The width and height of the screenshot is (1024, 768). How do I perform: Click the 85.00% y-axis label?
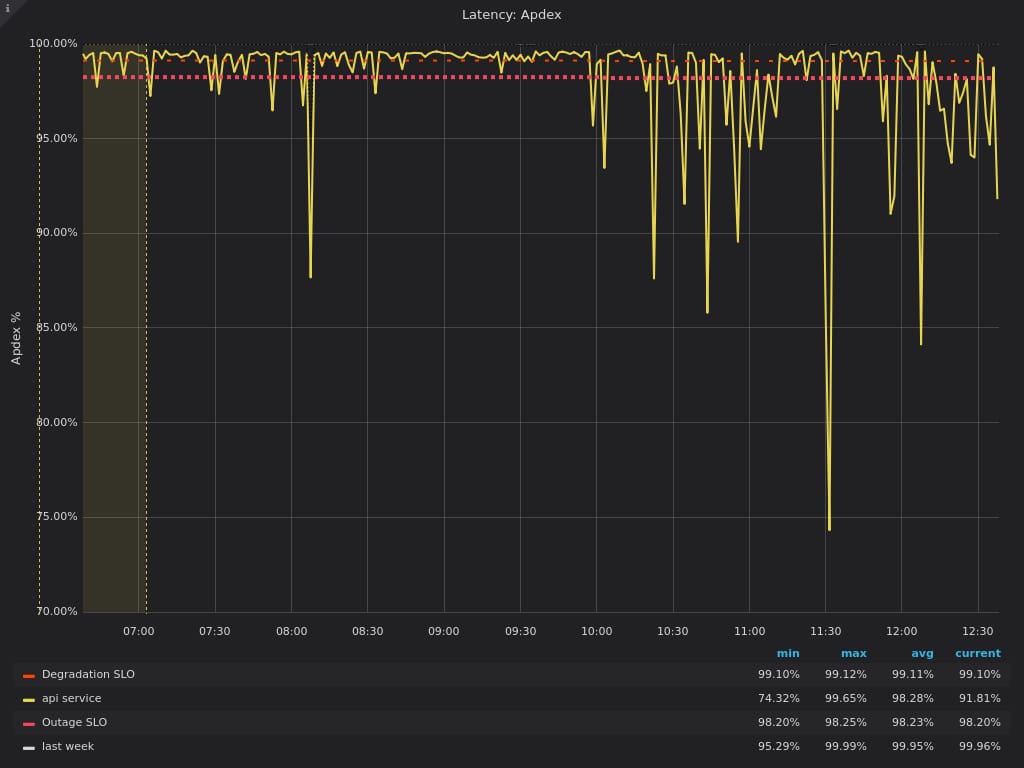click(56, 327)
